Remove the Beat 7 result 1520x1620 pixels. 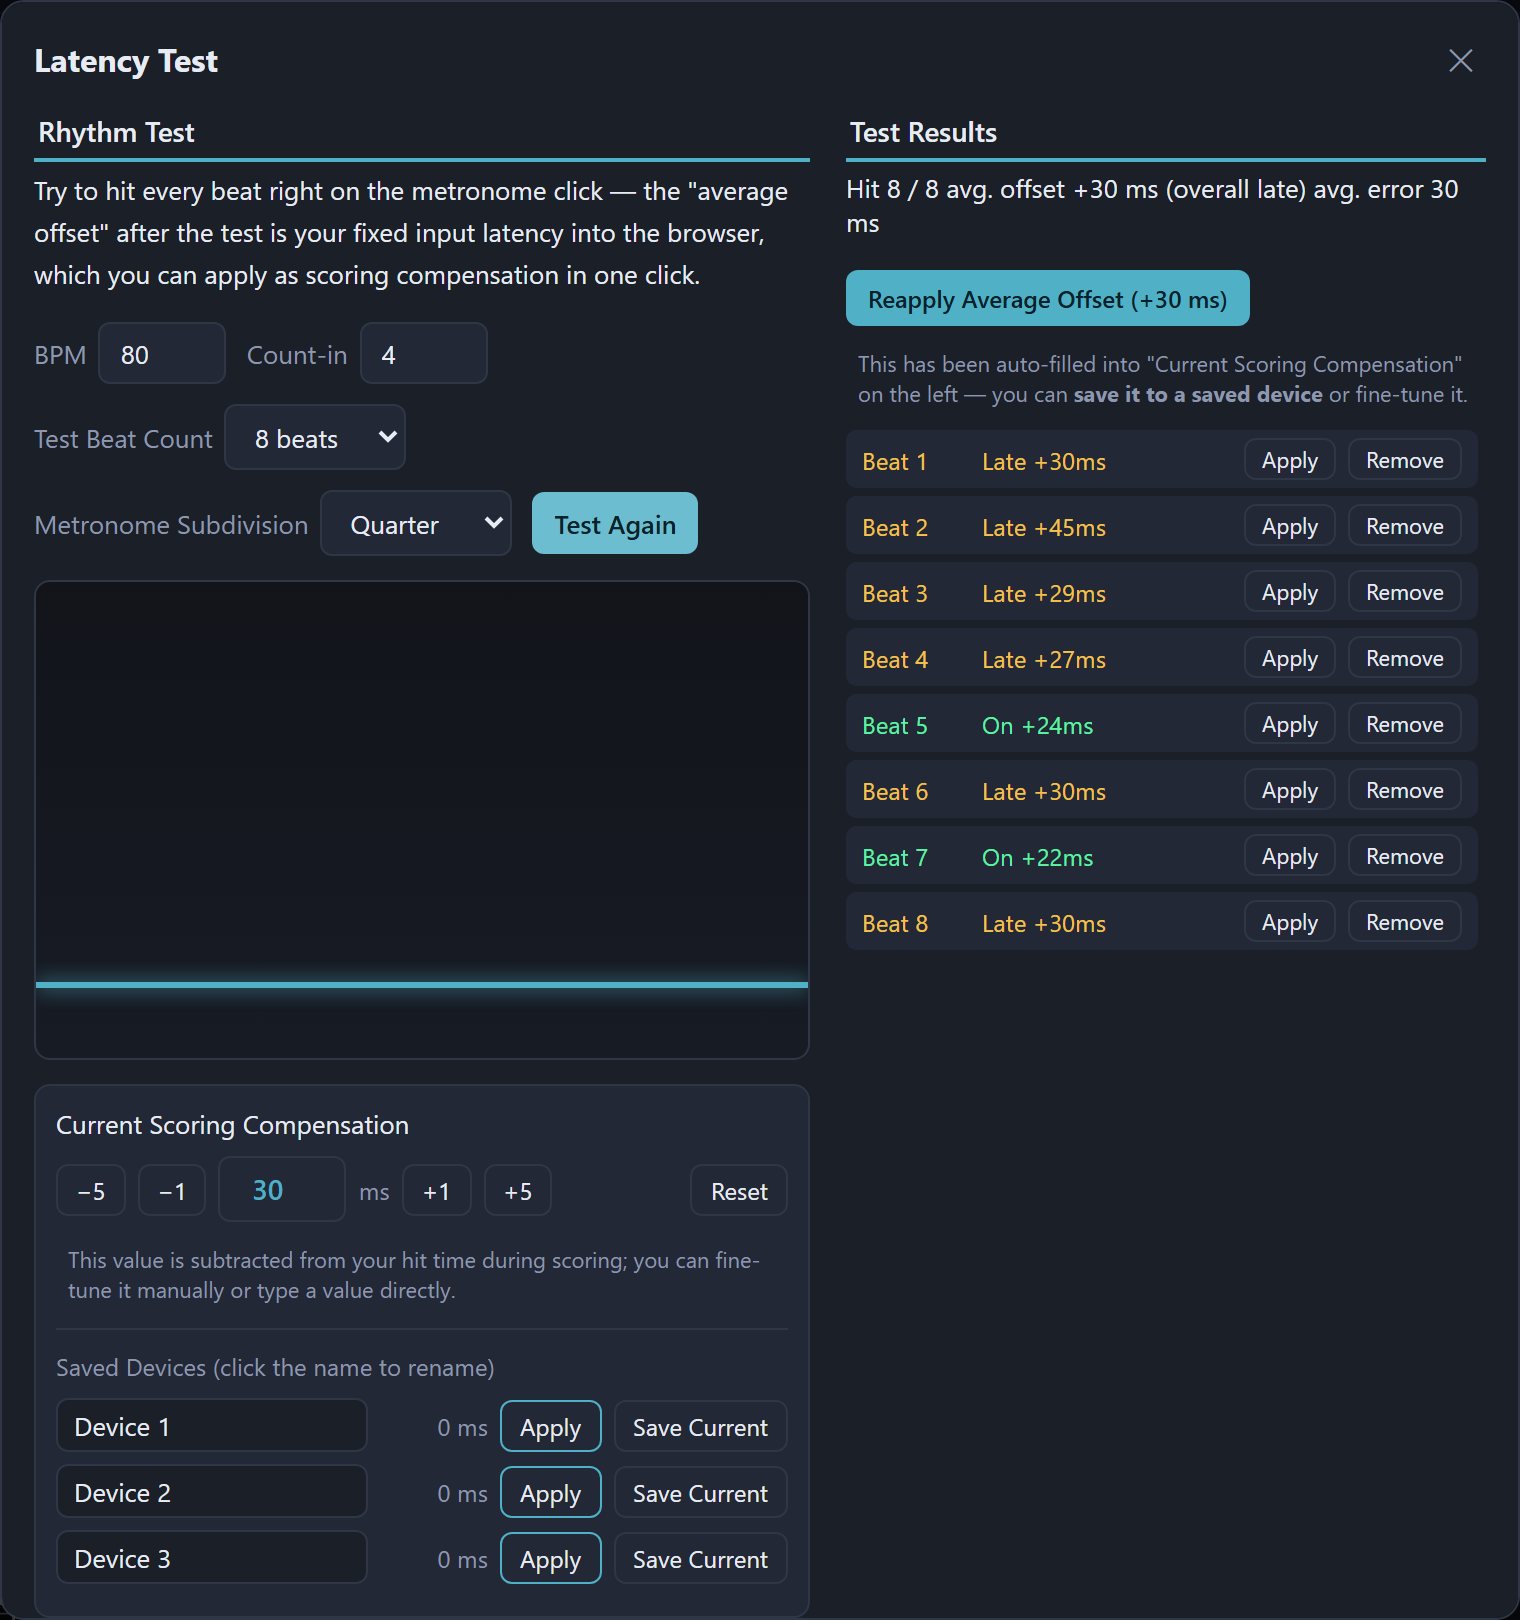(x=1404, y=856)
